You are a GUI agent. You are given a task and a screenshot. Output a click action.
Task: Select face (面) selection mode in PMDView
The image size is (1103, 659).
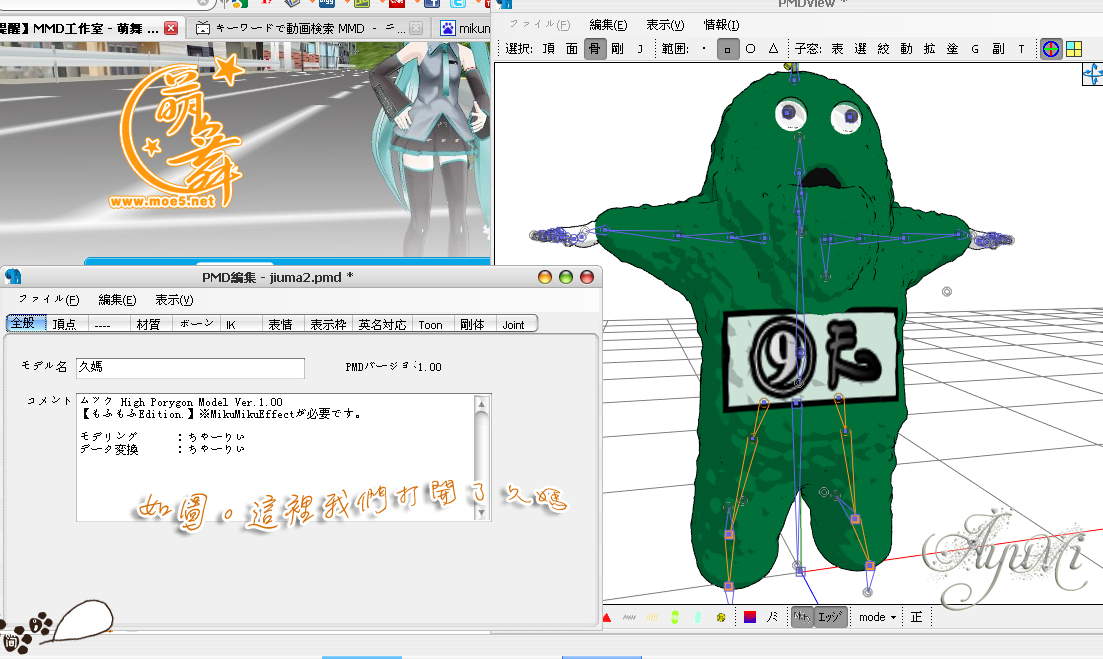pyautogui.click(x=572, y=49)
